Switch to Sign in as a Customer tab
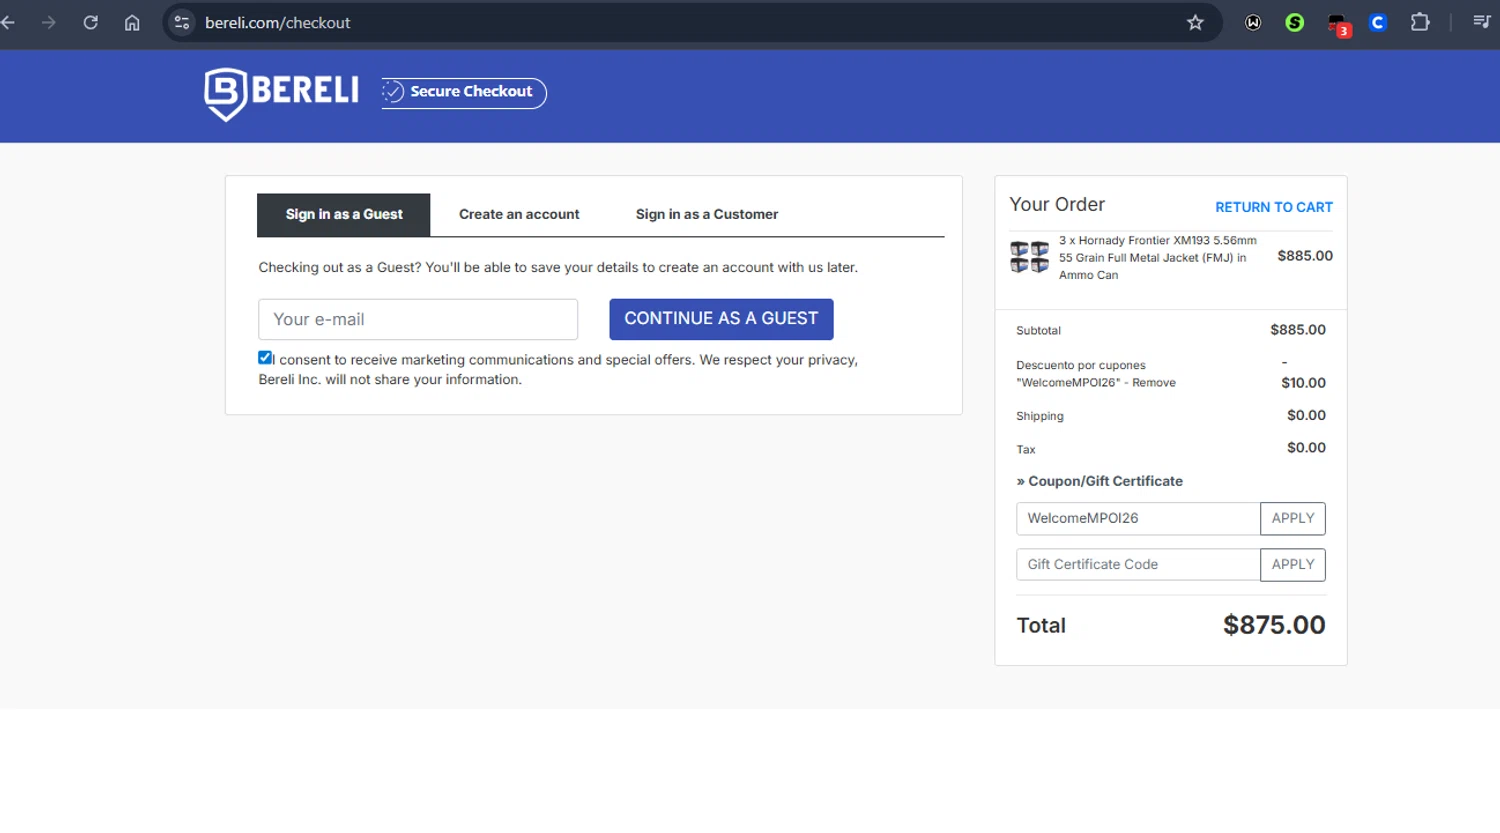 click(x=707, y=214)
